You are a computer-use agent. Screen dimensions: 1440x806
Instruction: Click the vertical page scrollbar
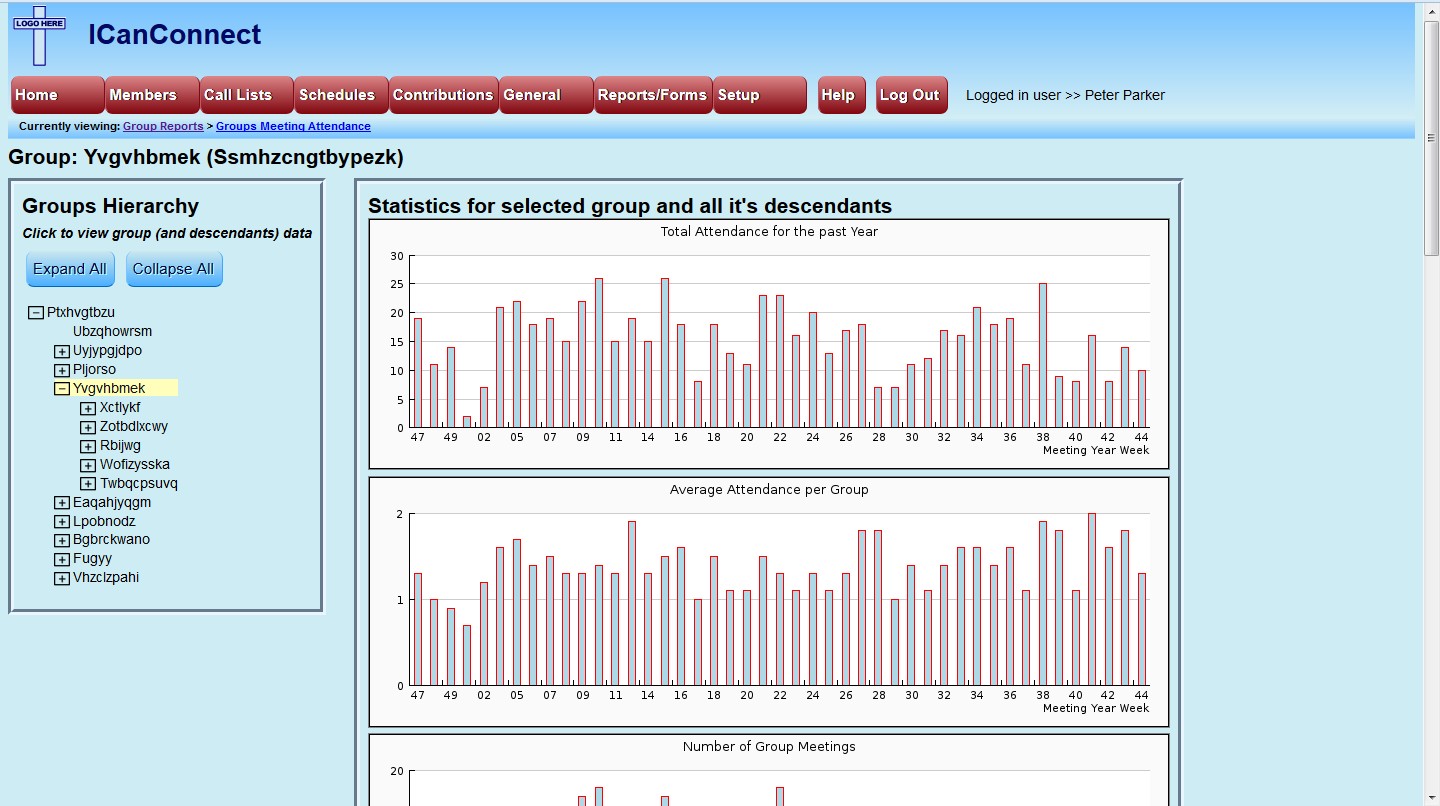pos(1431,403)
